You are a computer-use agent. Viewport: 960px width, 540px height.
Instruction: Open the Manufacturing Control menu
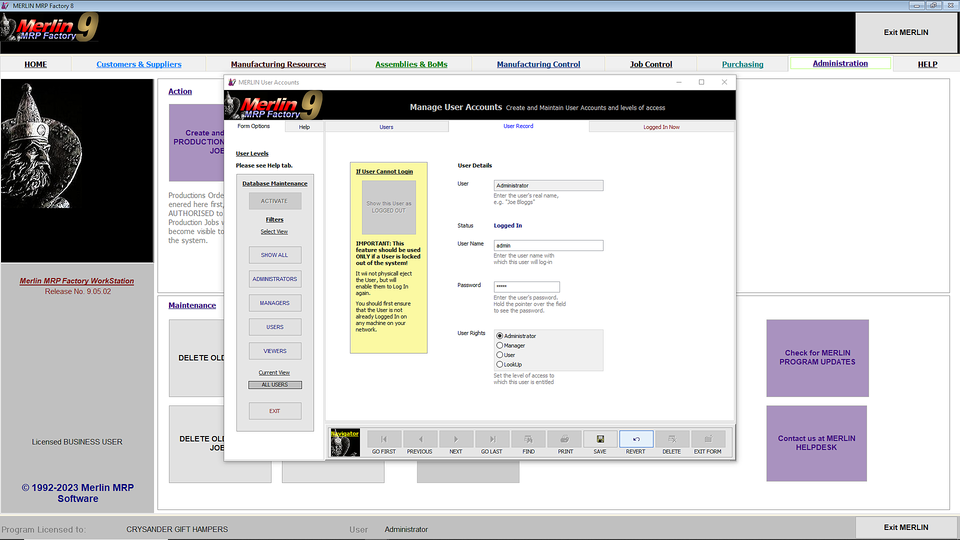(538, 64)
